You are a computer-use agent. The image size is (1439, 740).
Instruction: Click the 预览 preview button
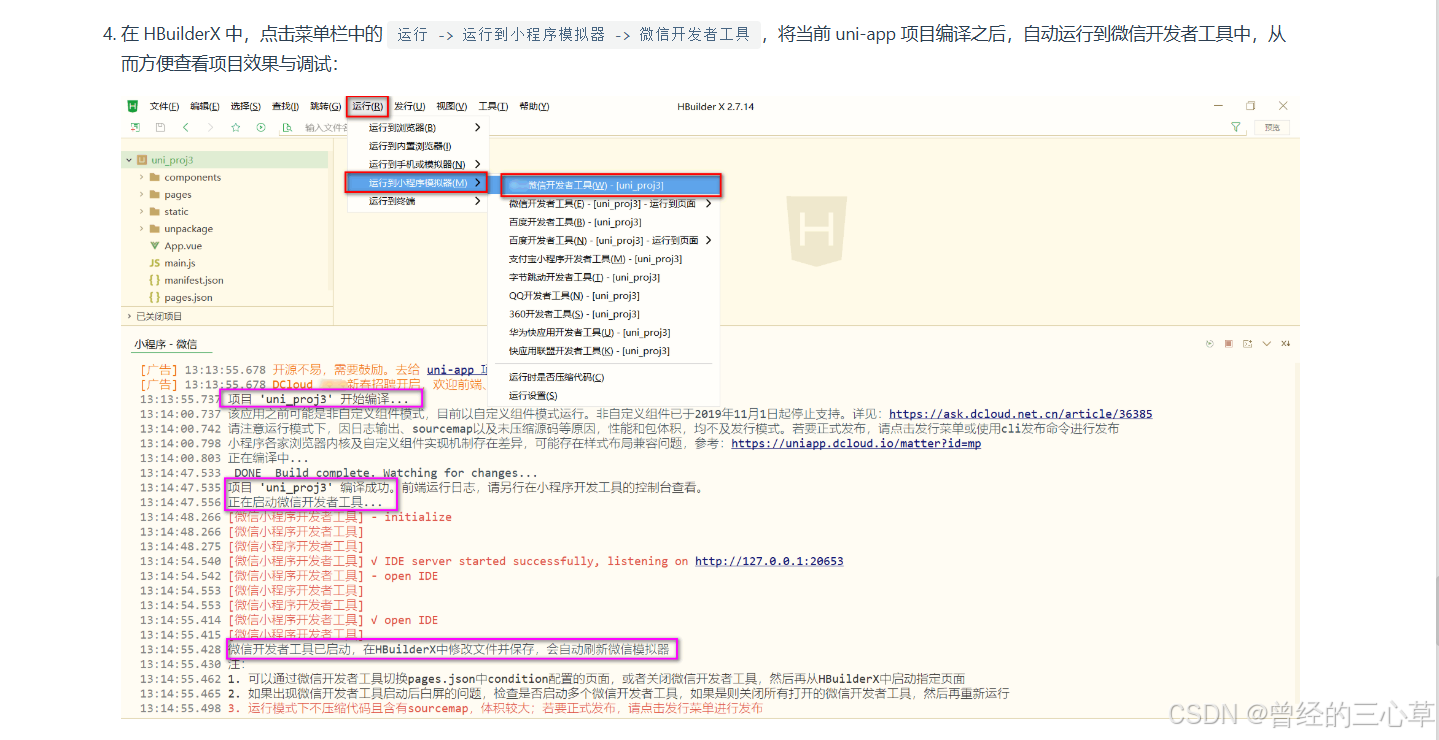coord(1272,127)
